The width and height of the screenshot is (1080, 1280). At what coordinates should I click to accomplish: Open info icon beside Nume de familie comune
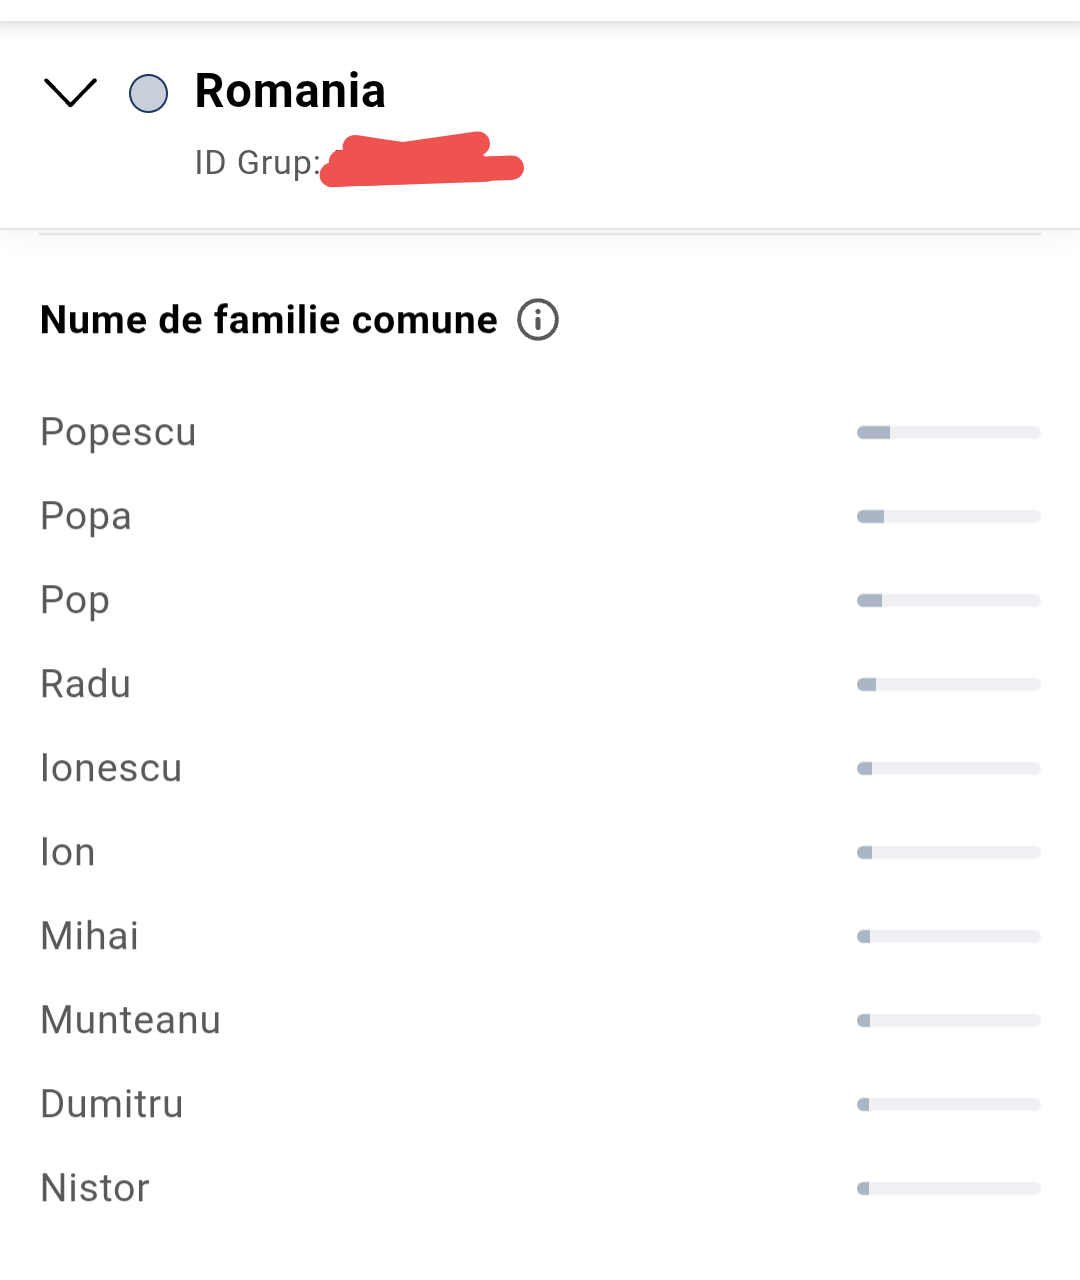coord(538,320)
